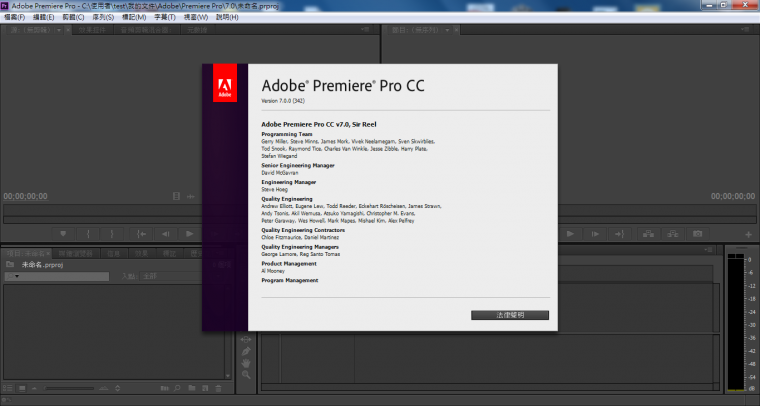Open the Source tab dropdown arrow
This screenshot has width=760, height=406.
pos(59,30)
